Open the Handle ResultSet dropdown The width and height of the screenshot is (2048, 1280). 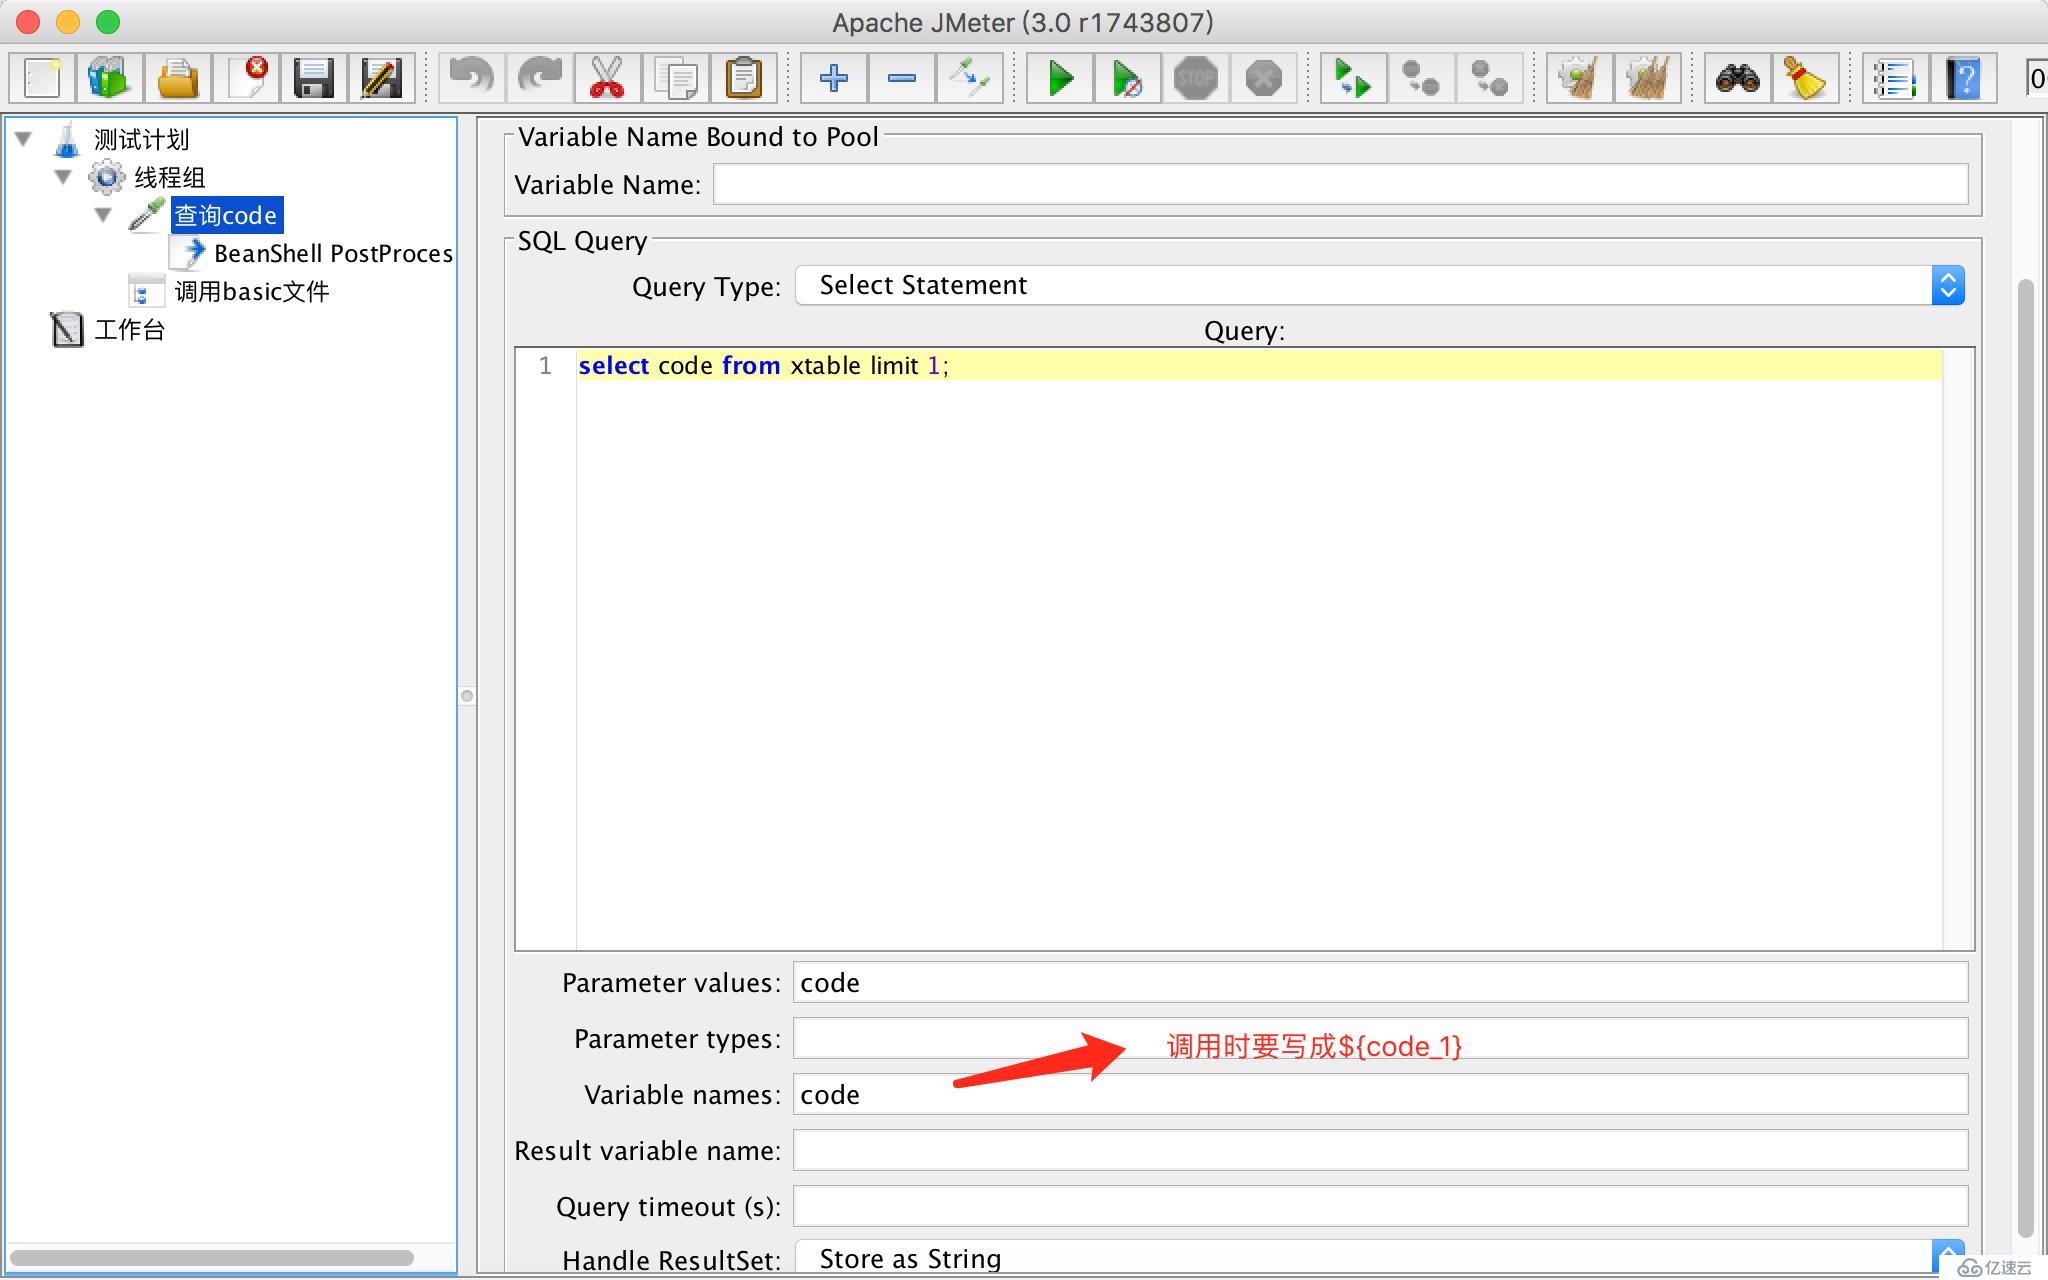coord(1380,1257)
